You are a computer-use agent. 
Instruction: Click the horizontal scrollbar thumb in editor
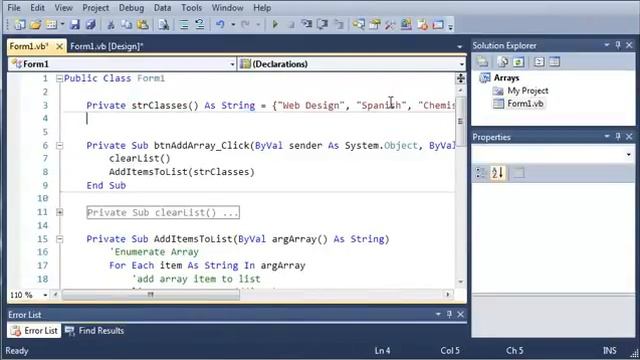click(151, 294)
